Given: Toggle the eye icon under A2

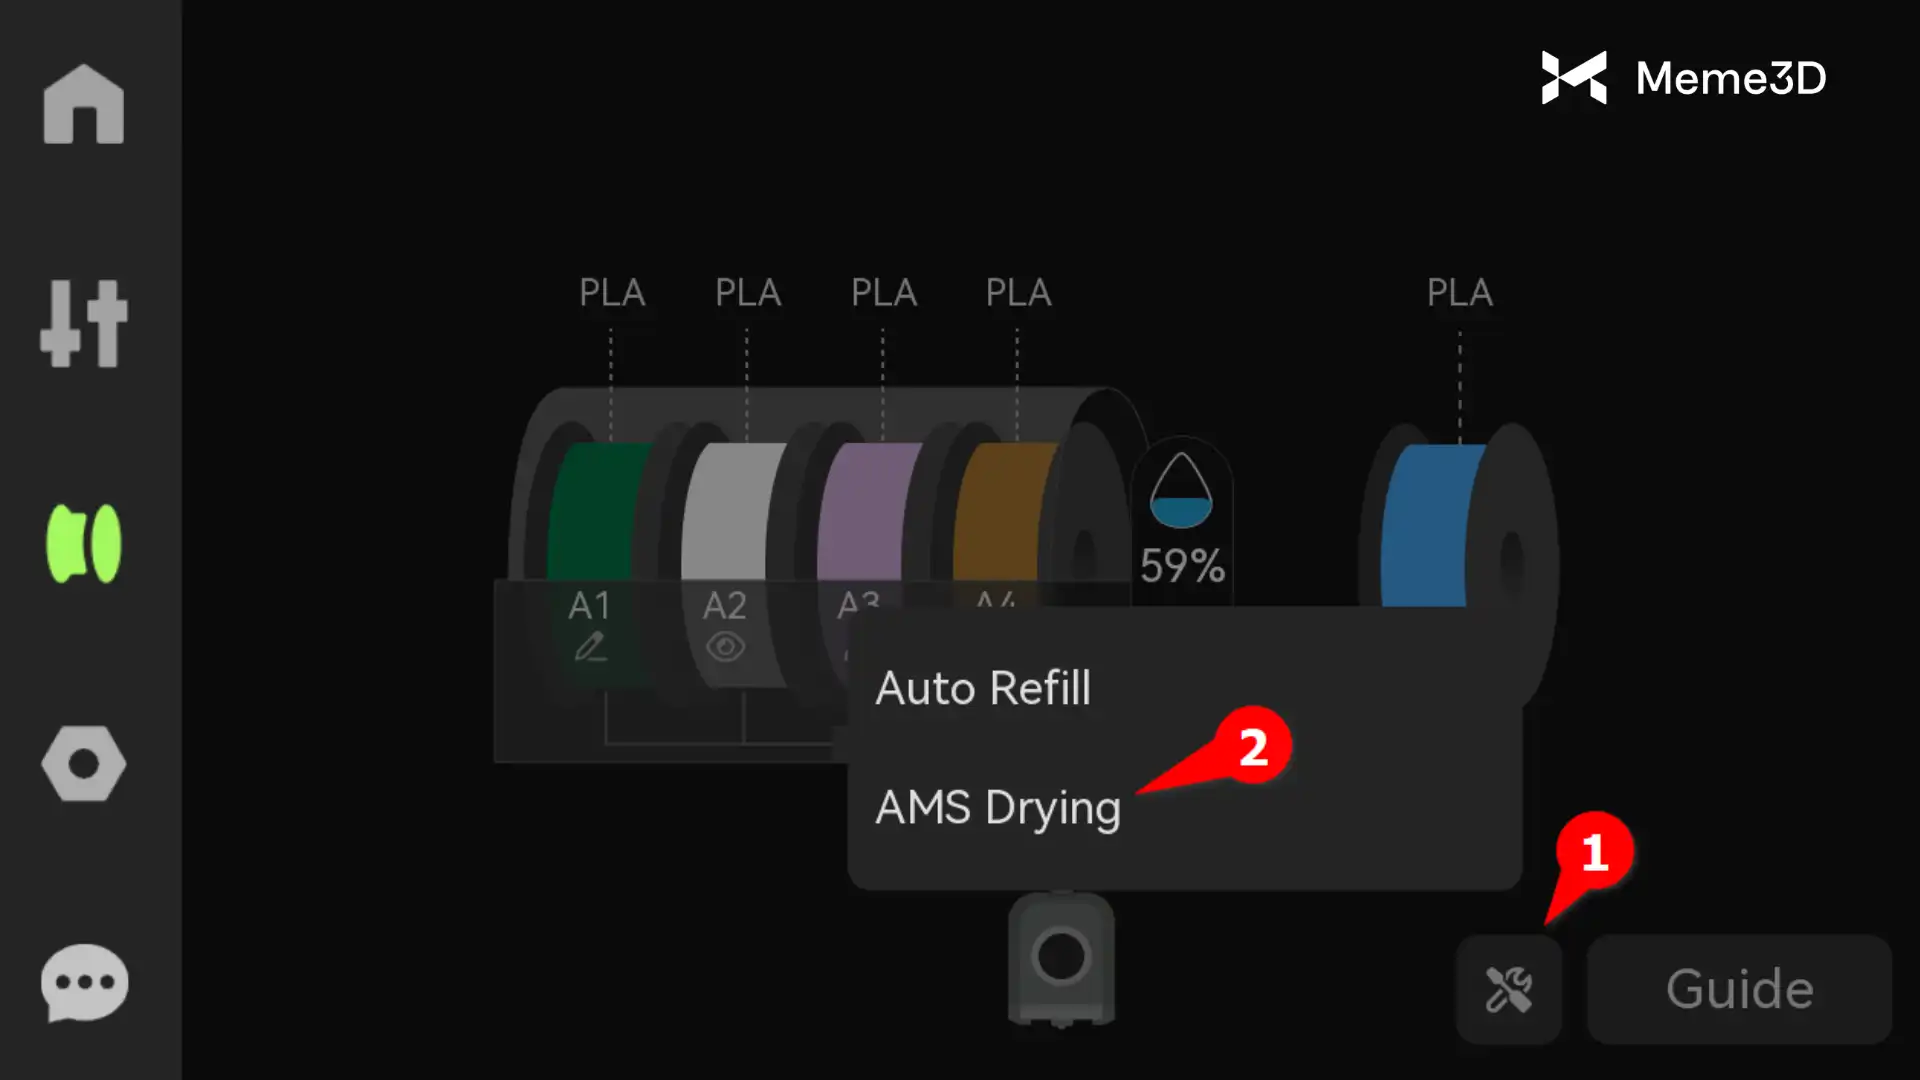Looking at the screenshot, I should point(725,647).
